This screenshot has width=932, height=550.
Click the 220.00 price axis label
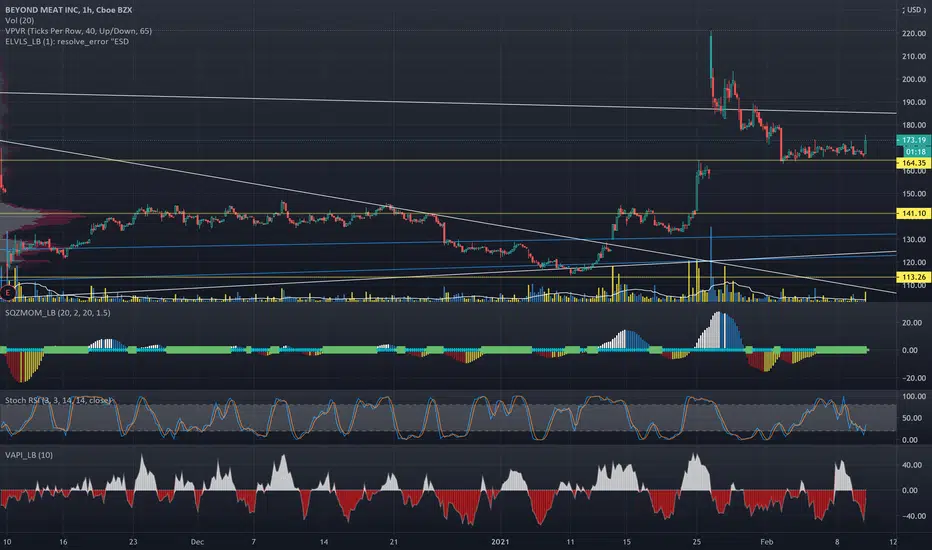point(914,34)
